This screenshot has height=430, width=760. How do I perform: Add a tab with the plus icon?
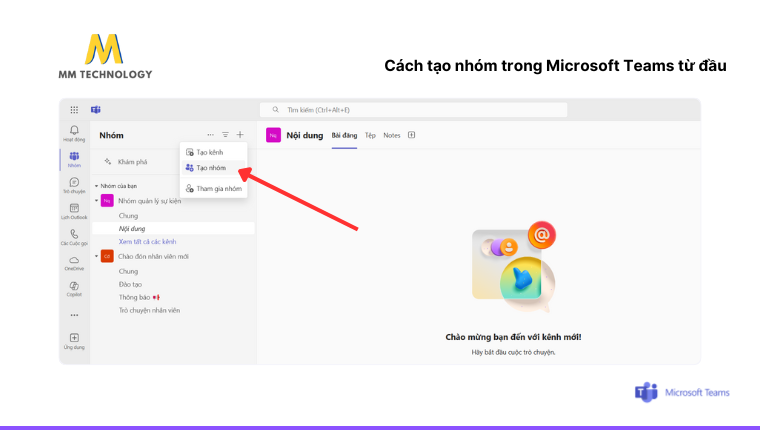(412, 135)
